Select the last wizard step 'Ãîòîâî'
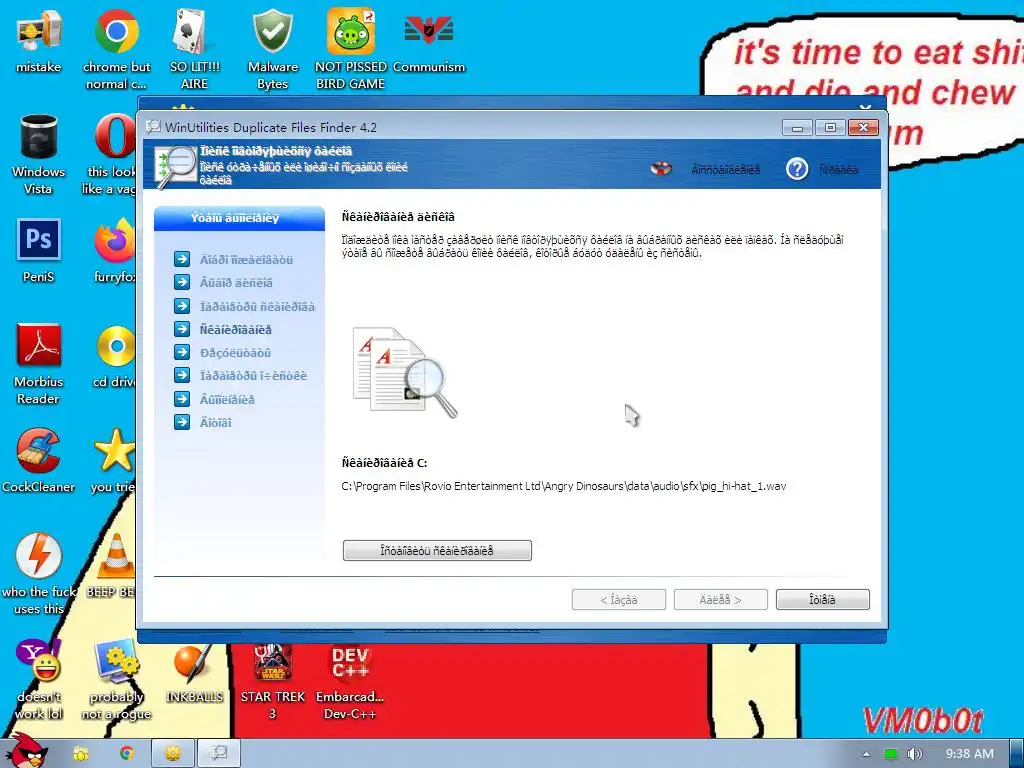 [216, 423]
